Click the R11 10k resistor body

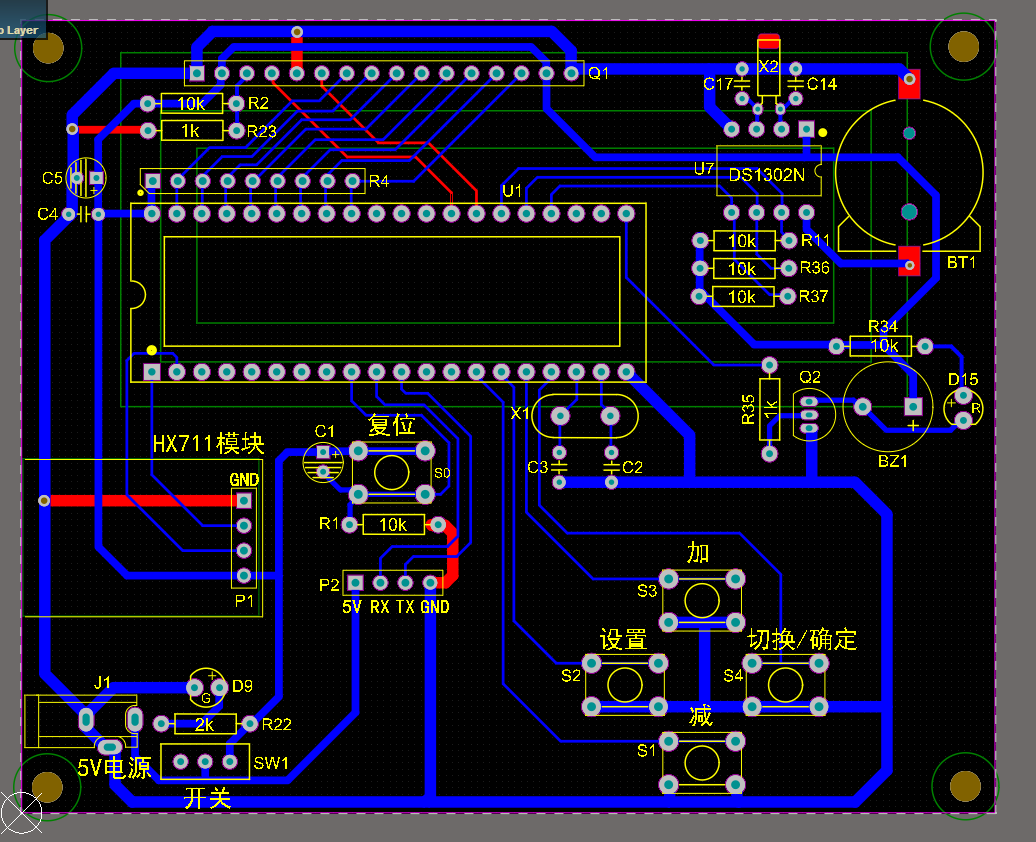point(744,241)
